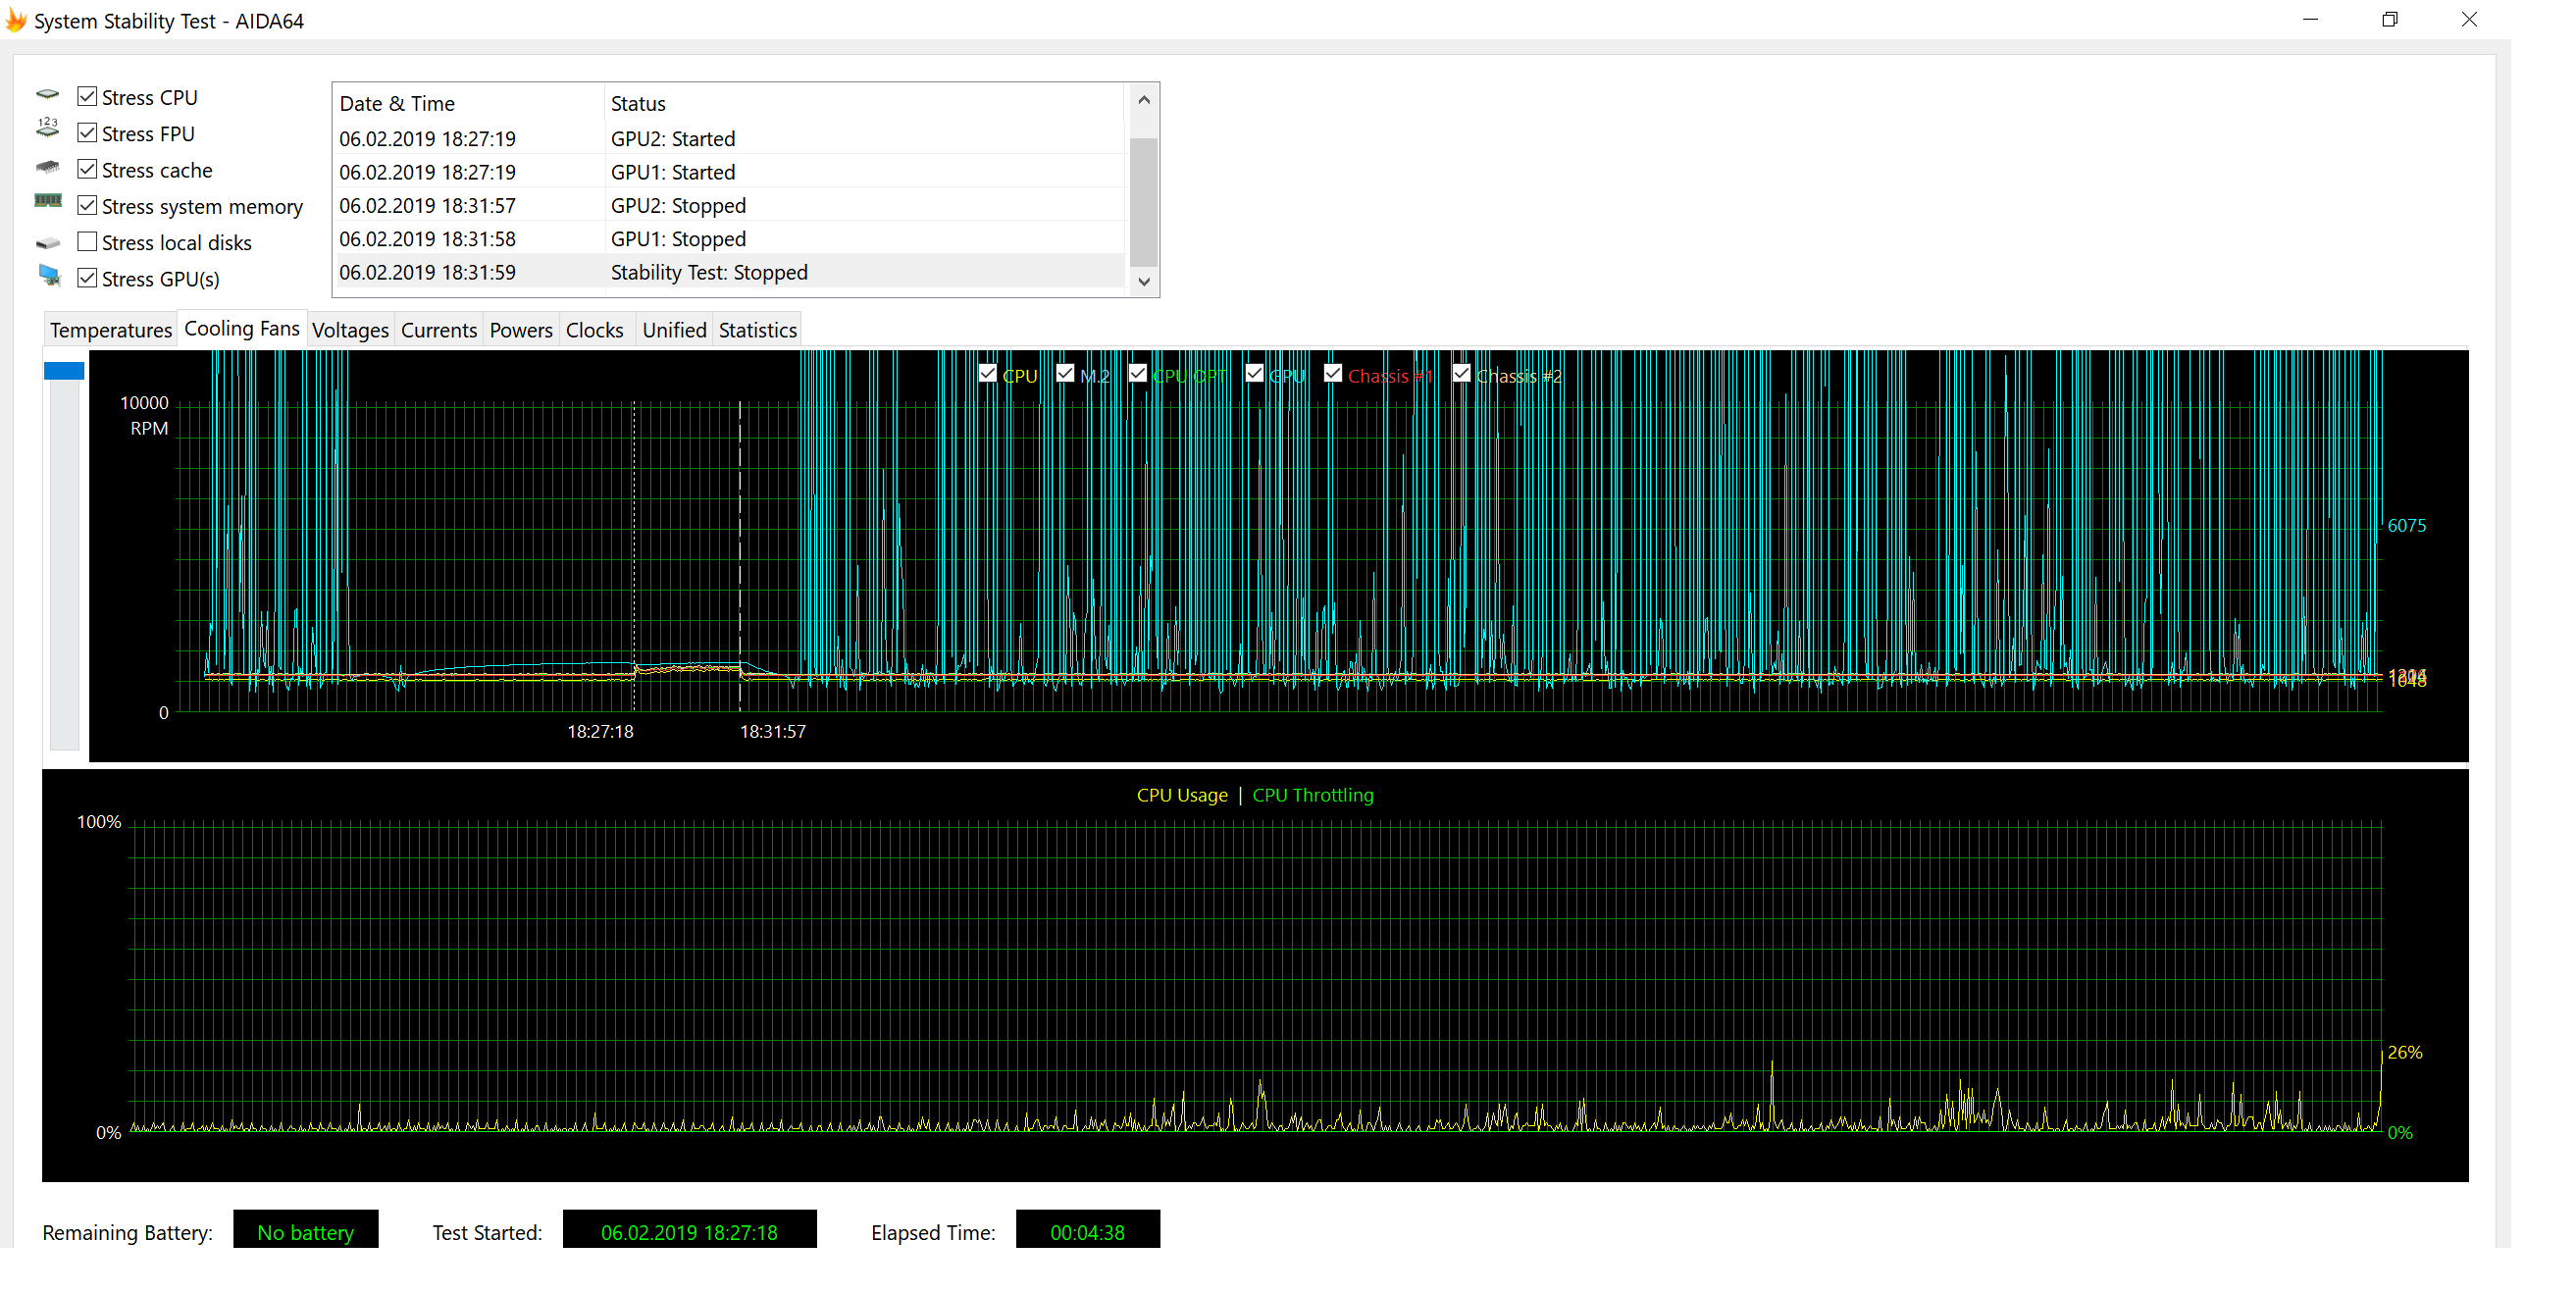
Task: Click the disk drive icon beside Stress local disks
Action: click(x=47, y=243)
